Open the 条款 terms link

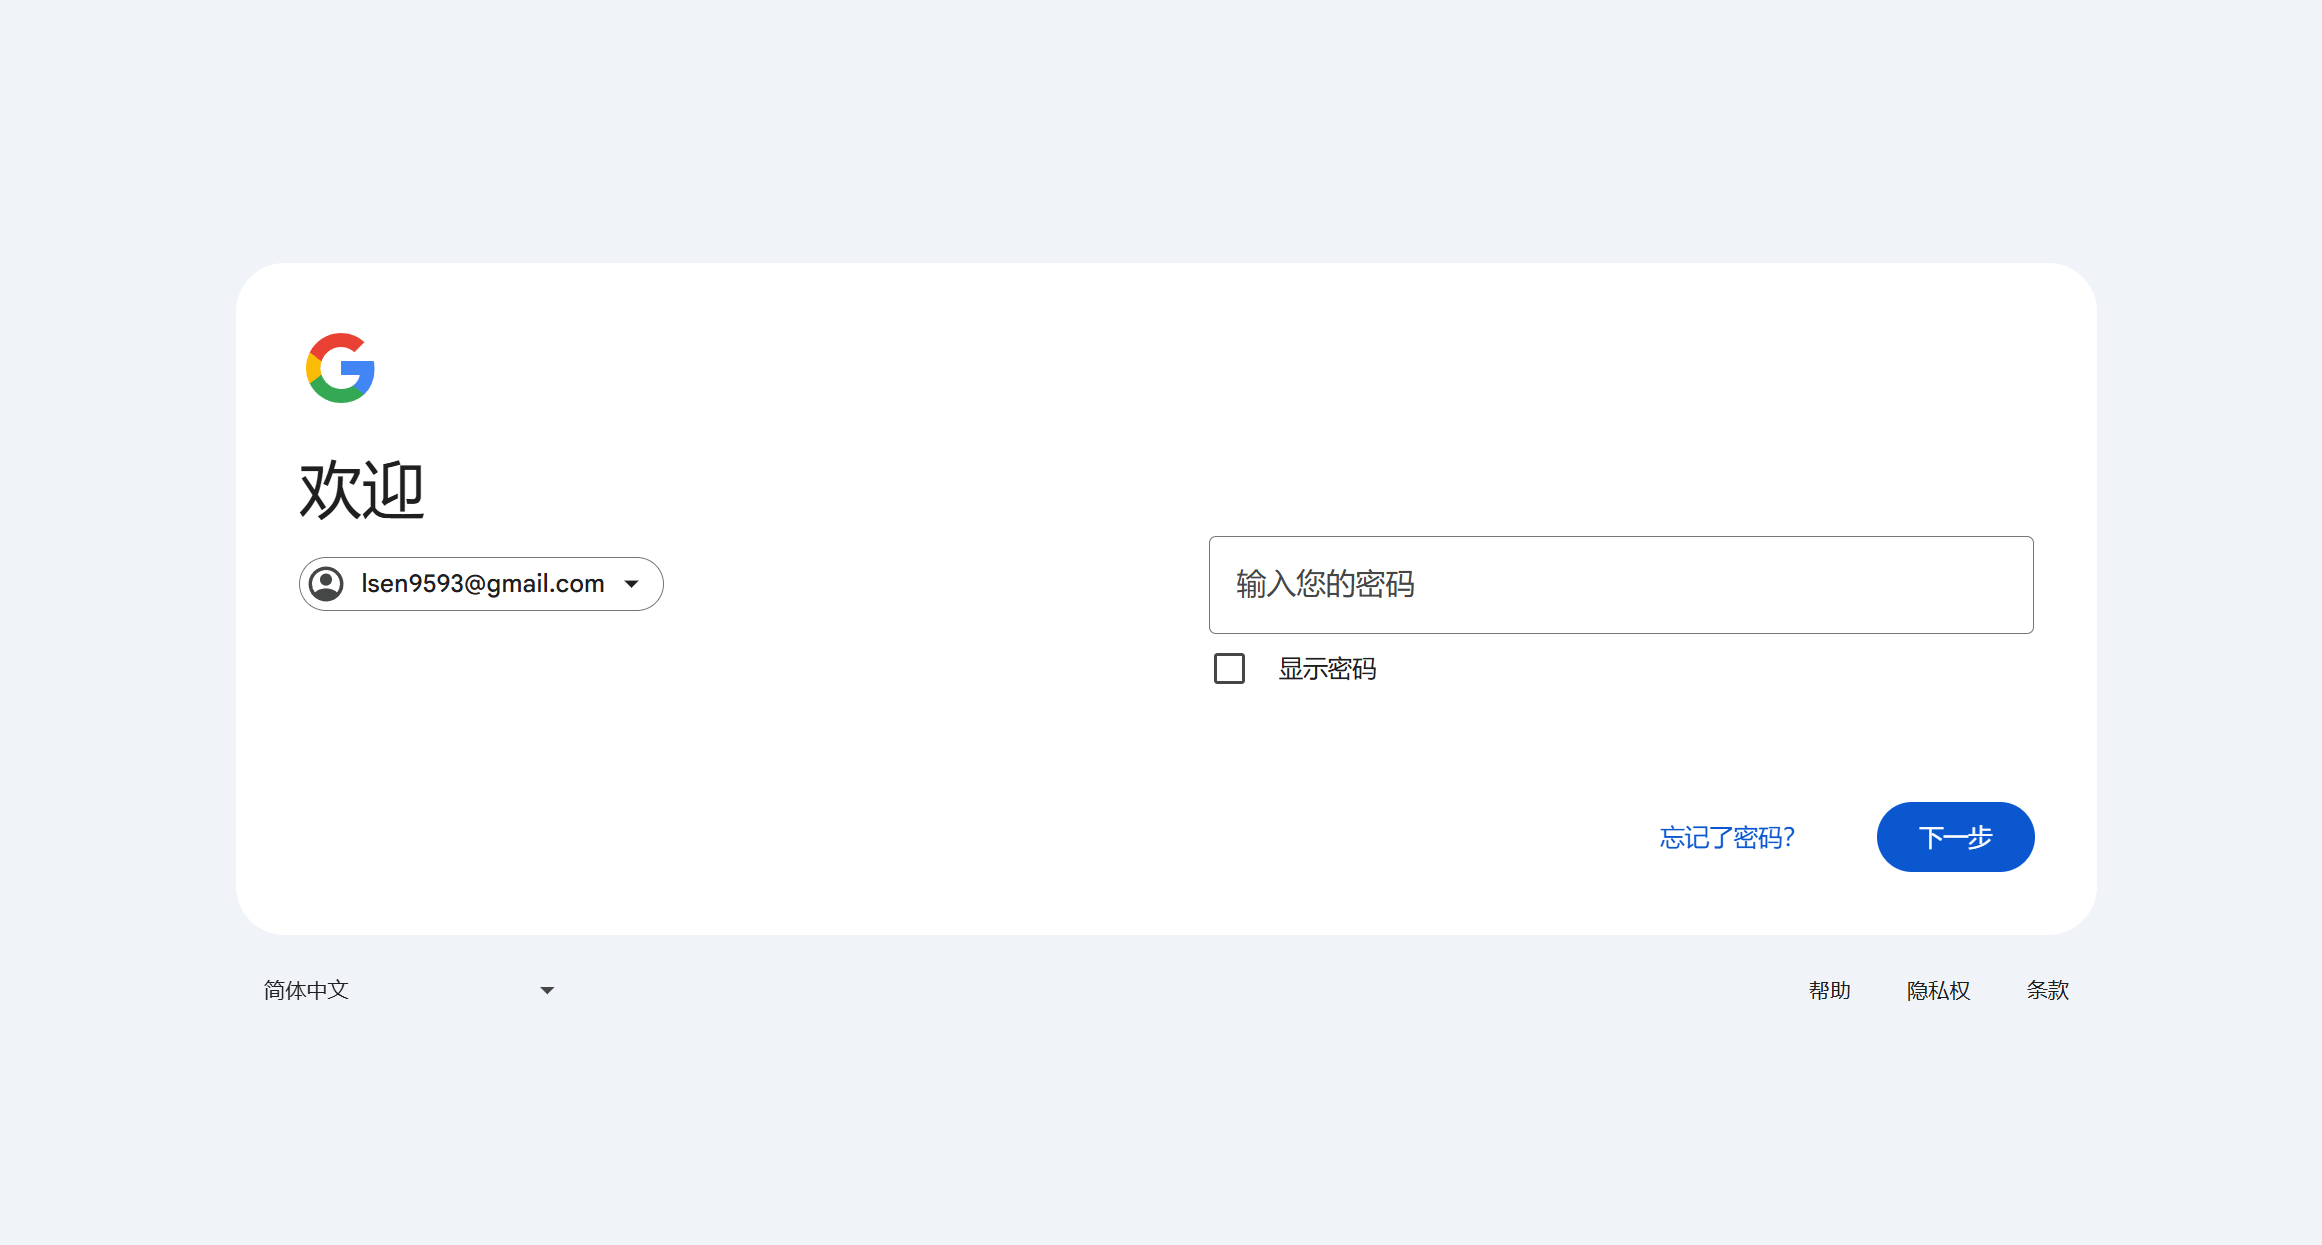[2047, 990]
